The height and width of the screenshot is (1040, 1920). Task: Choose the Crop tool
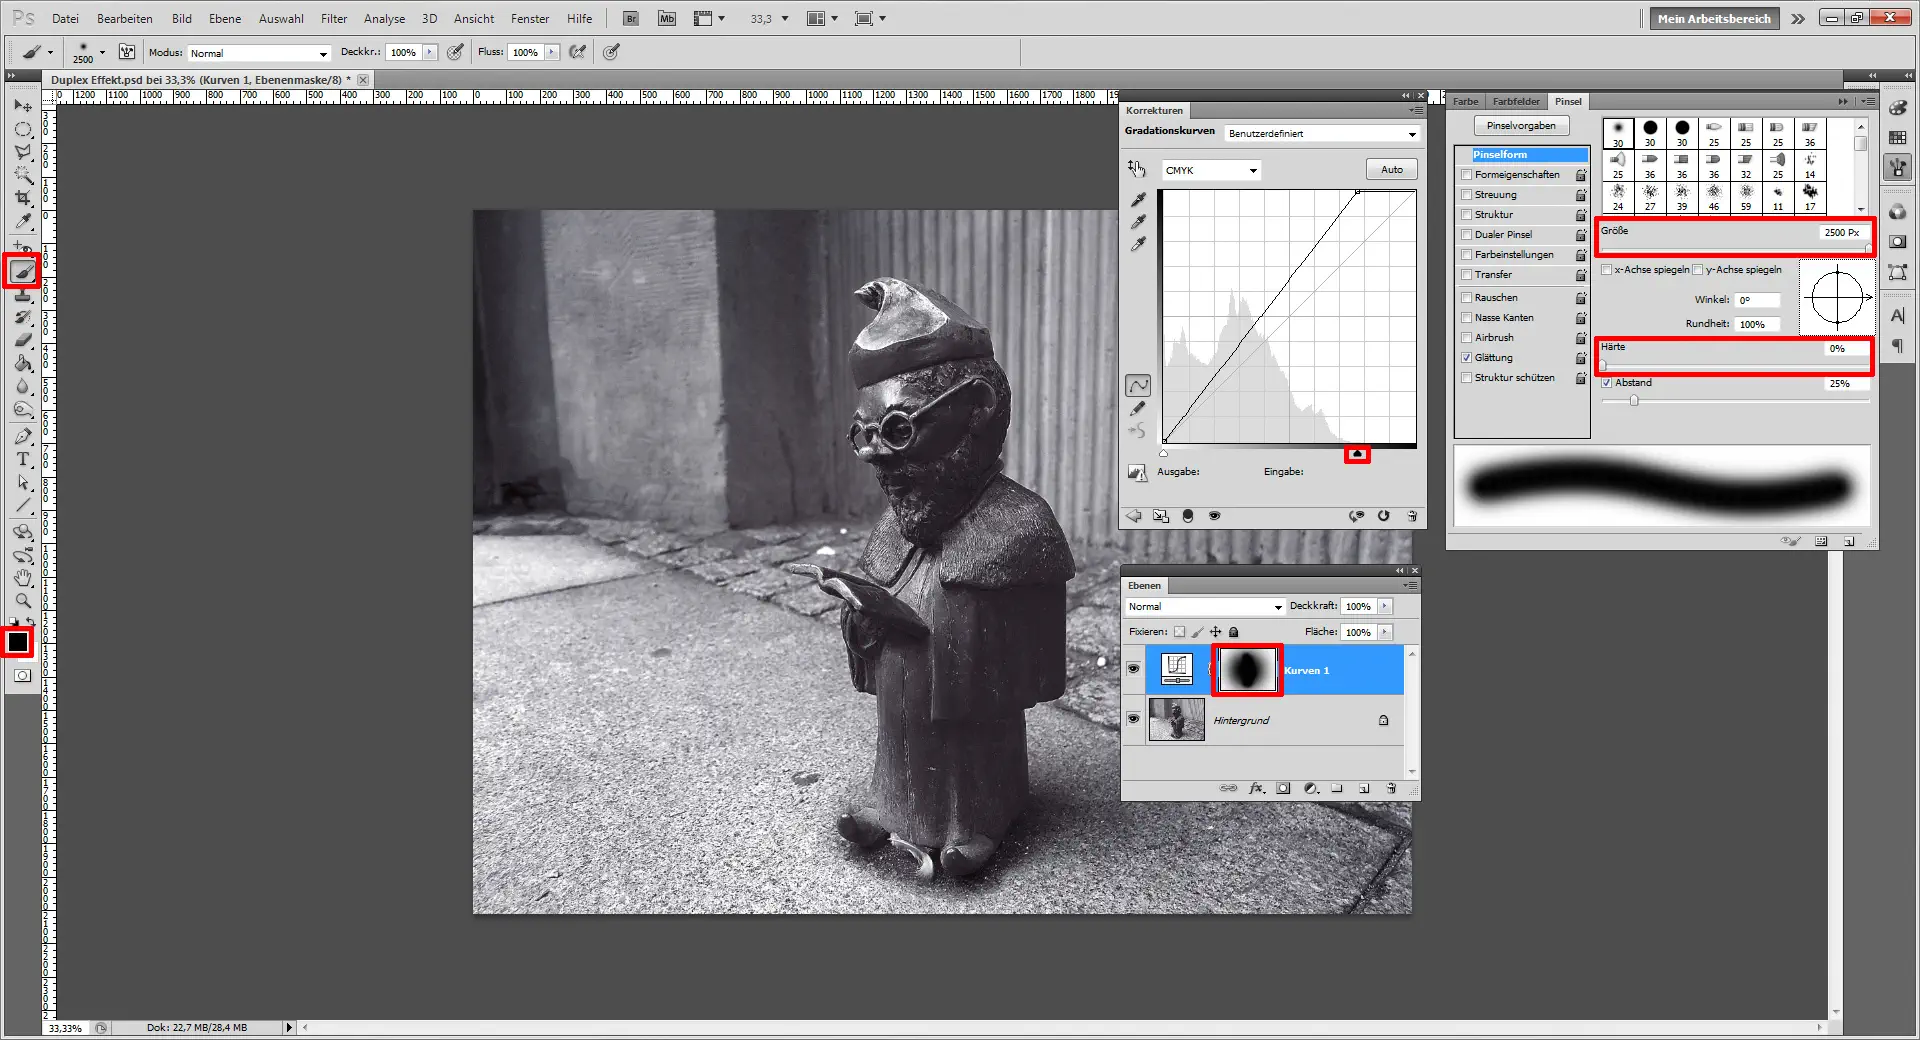[23, 198]
